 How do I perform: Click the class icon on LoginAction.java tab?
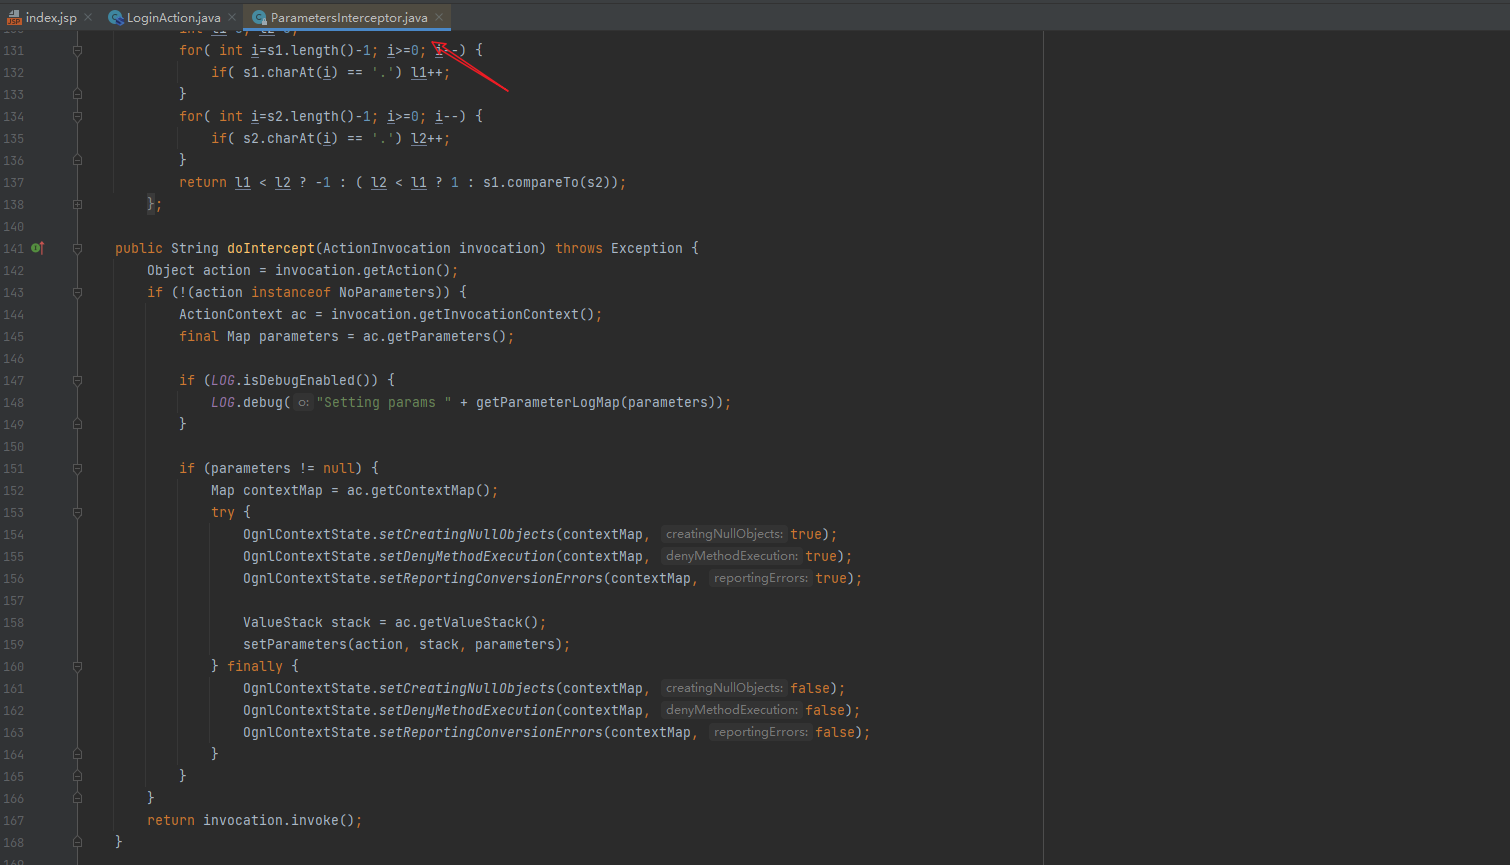click(x=115, y=17)
